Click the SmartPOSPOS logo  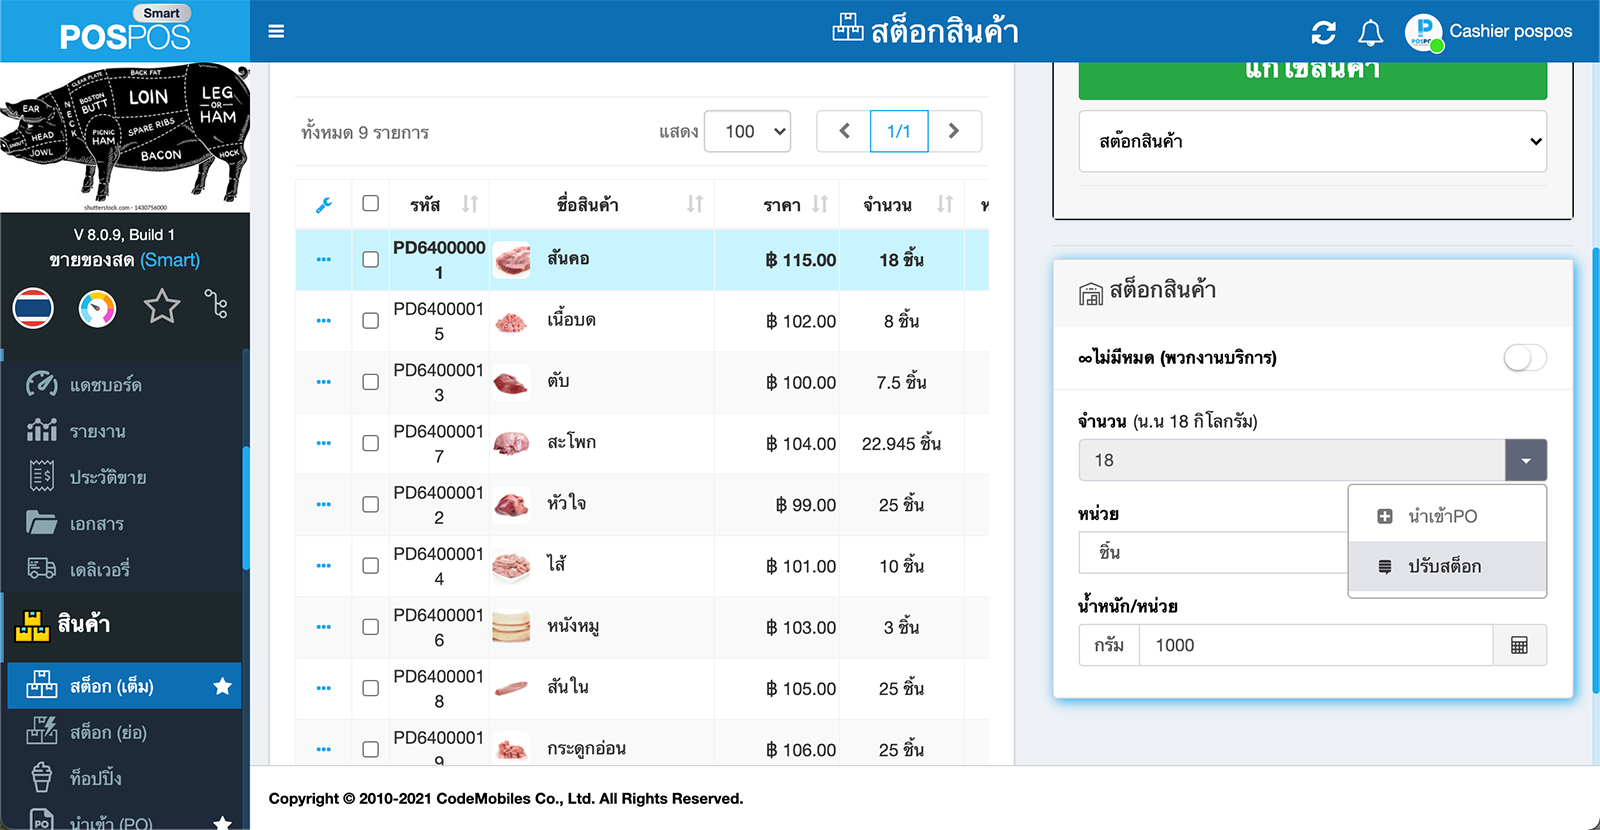point(125,30)
